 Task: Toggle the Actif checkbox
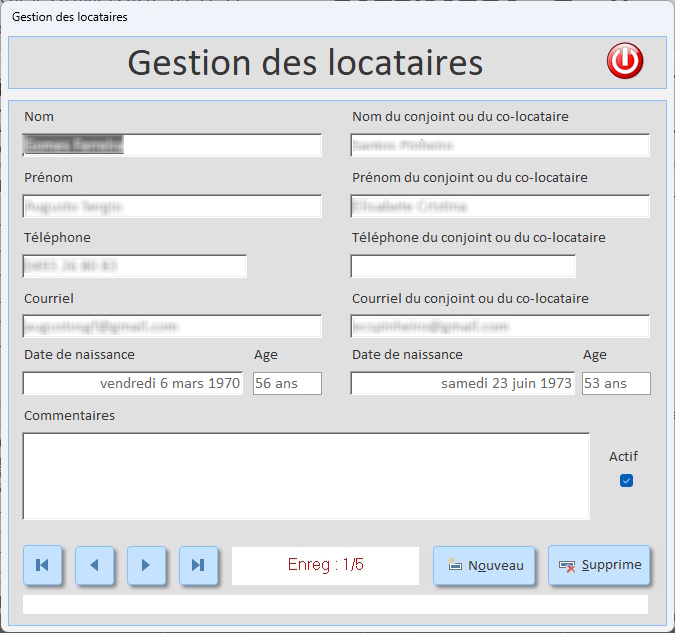(626, 480)
